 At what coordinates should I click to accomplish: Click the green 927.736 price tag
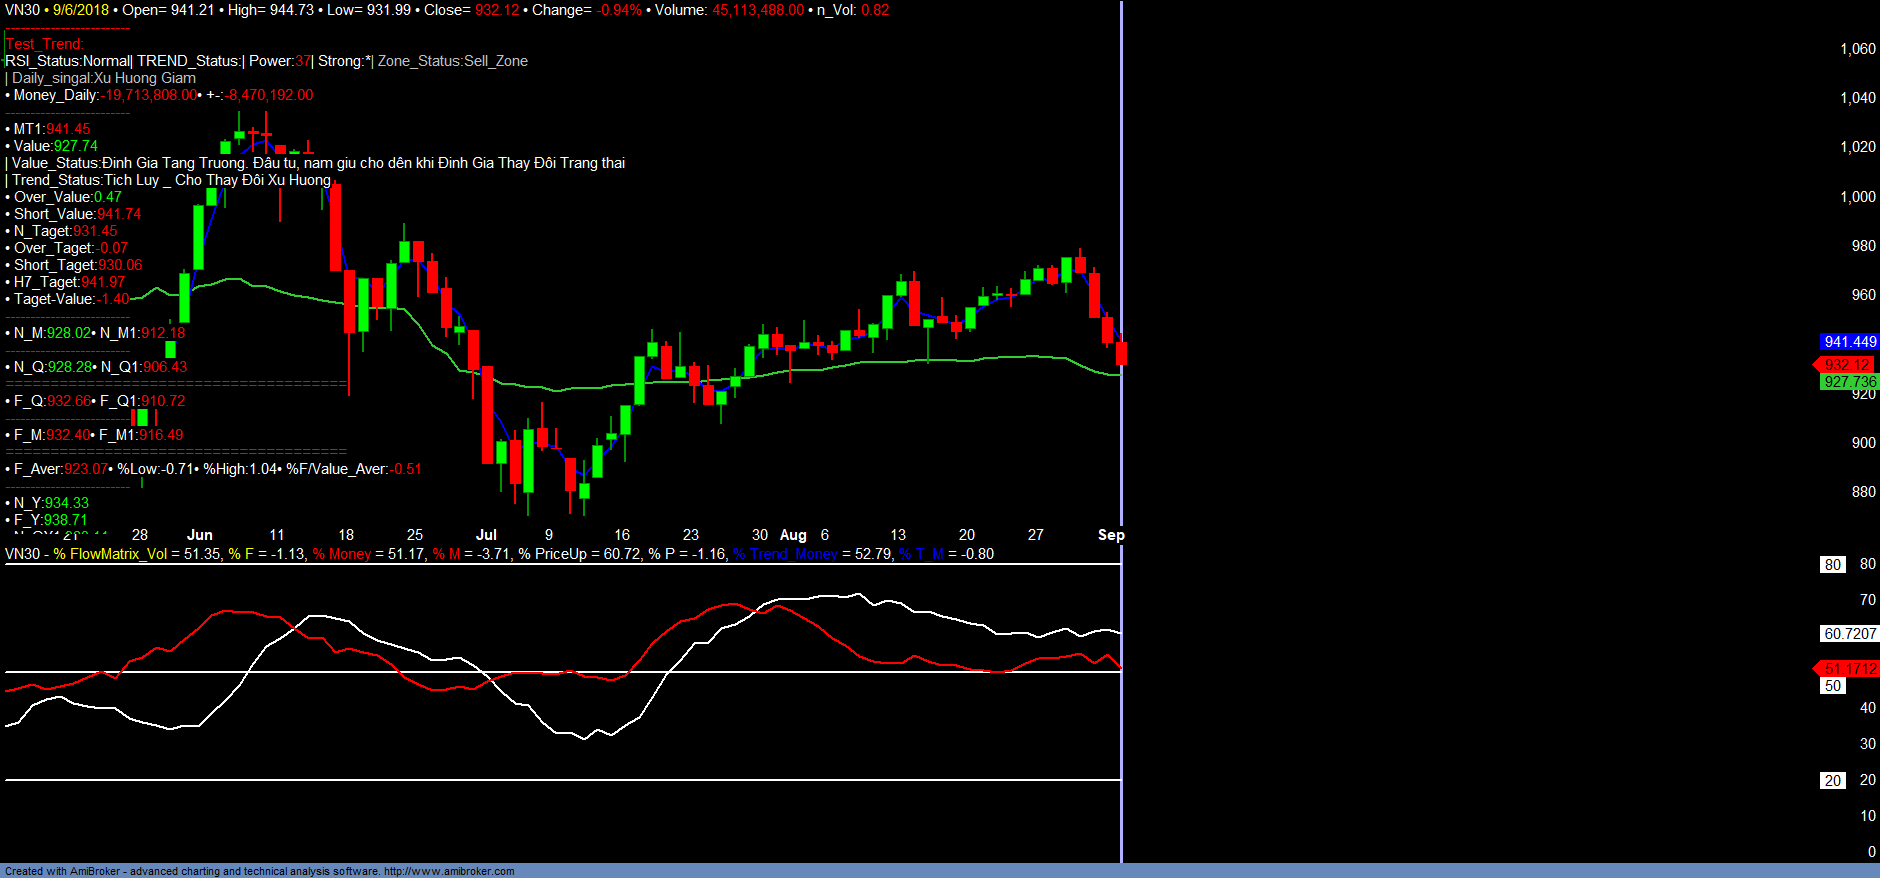(1849, 382)
